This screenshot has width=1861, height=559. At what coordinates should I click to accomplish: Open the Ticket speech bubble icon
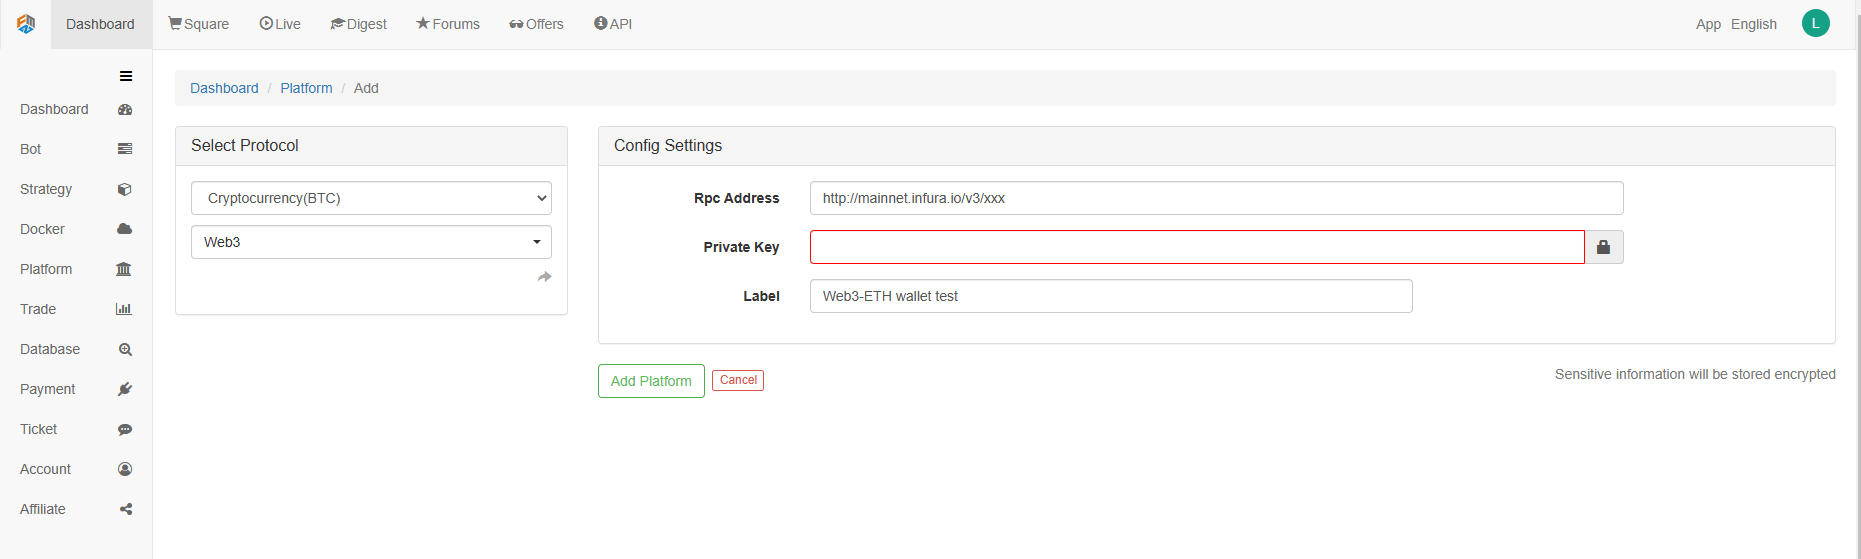[x=125, y=429]
